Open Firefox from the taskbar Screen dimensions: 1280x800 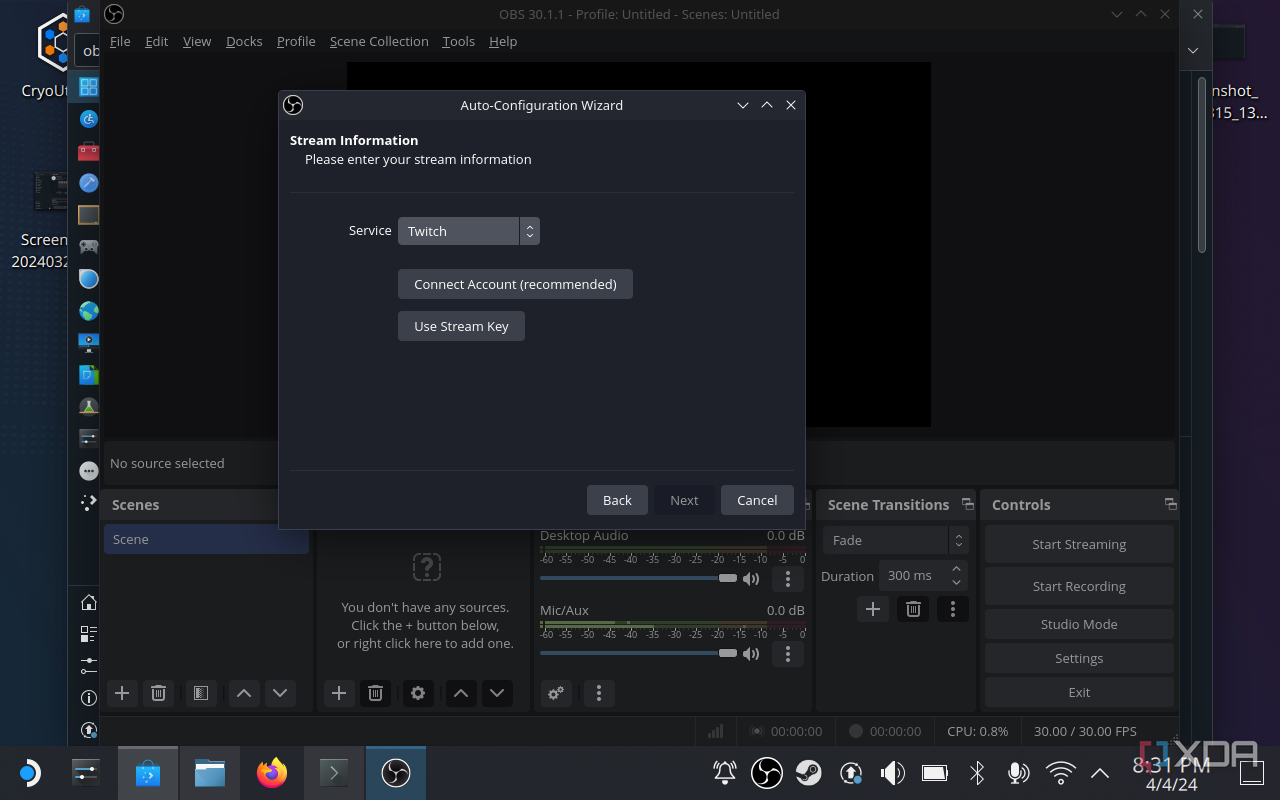(x=272, y=773)
